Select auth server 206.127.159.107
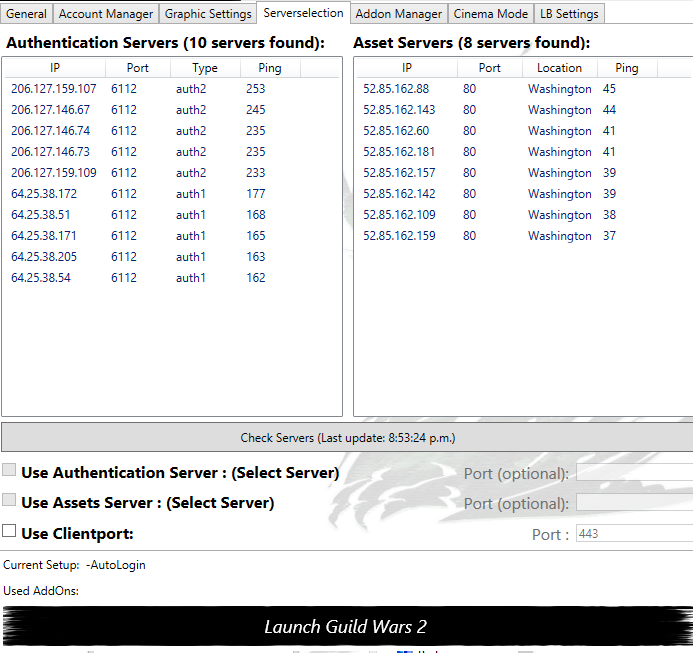The image size is (693, 653). click(x=172, y=89)
